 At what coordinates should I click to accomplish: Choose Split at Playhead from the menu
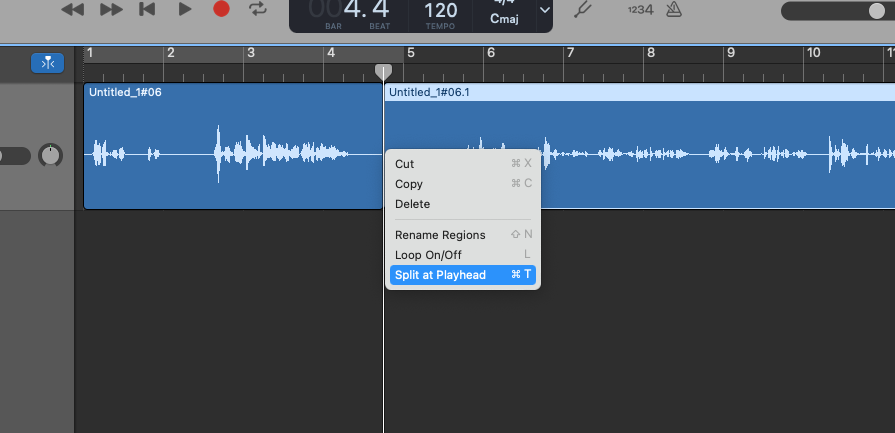462,274
